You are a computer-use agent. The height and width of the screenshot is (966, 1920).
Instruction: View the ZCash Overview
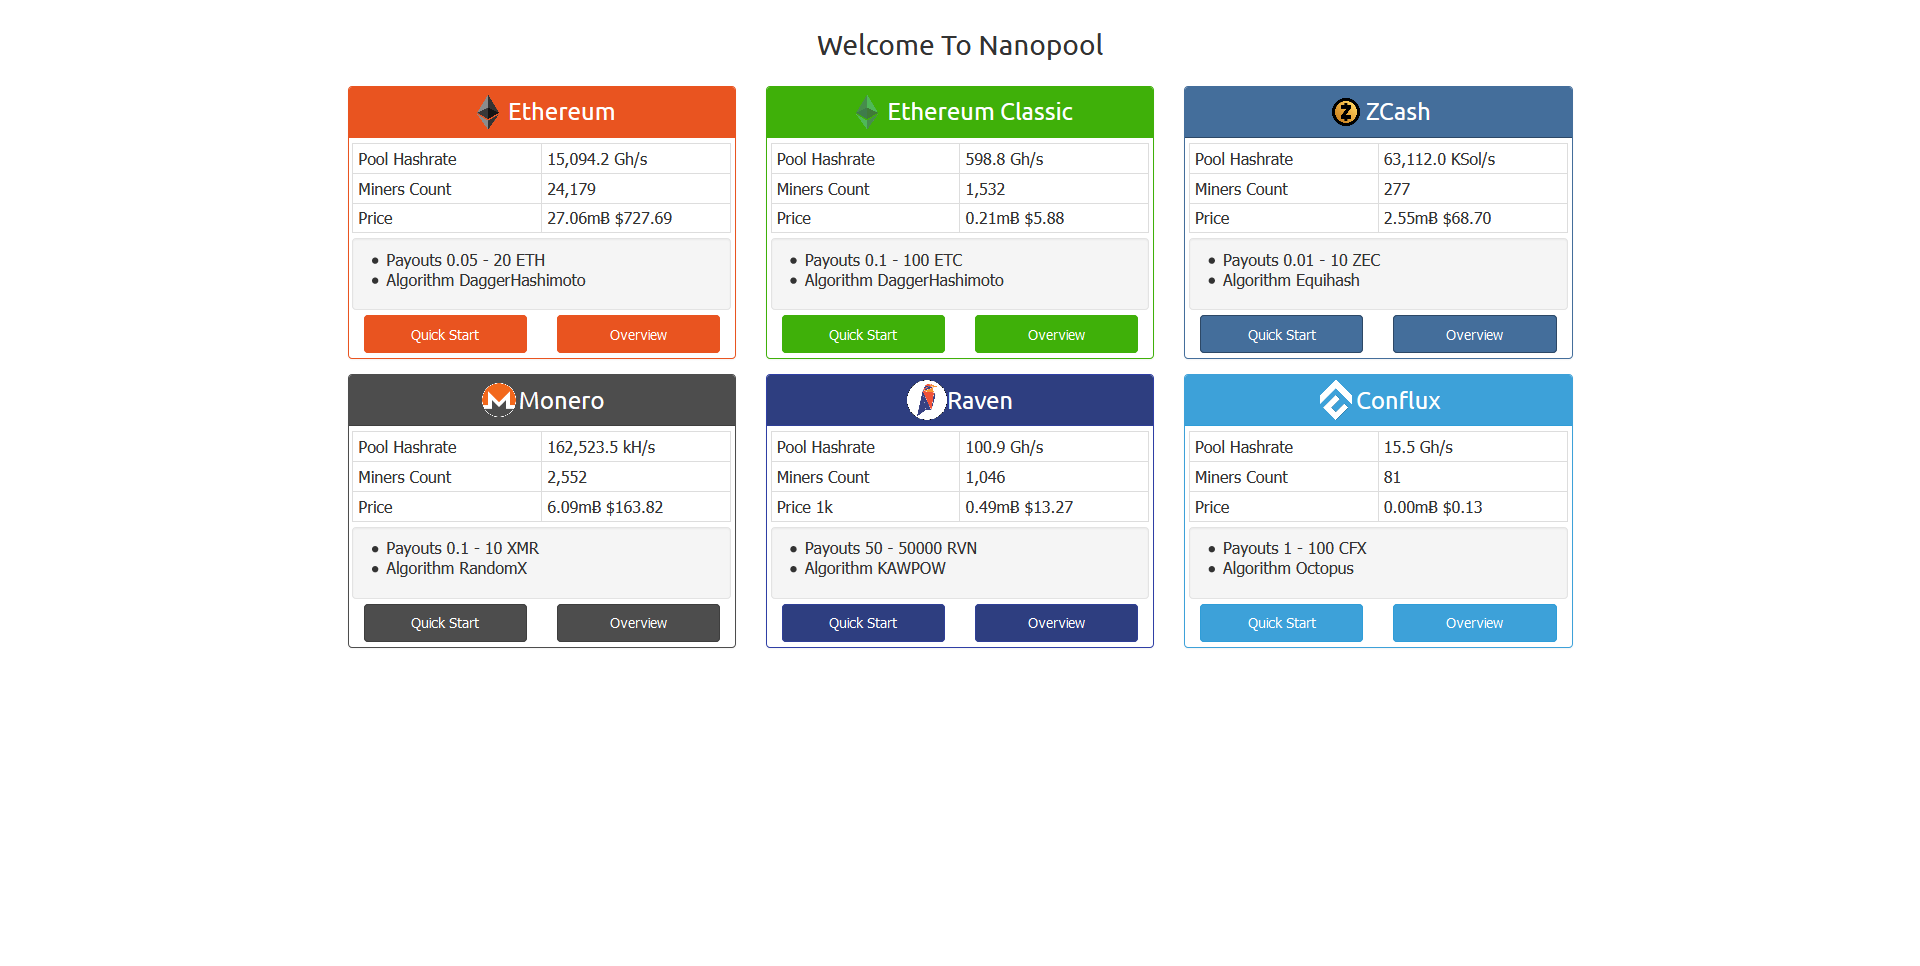pos(1475,334)
